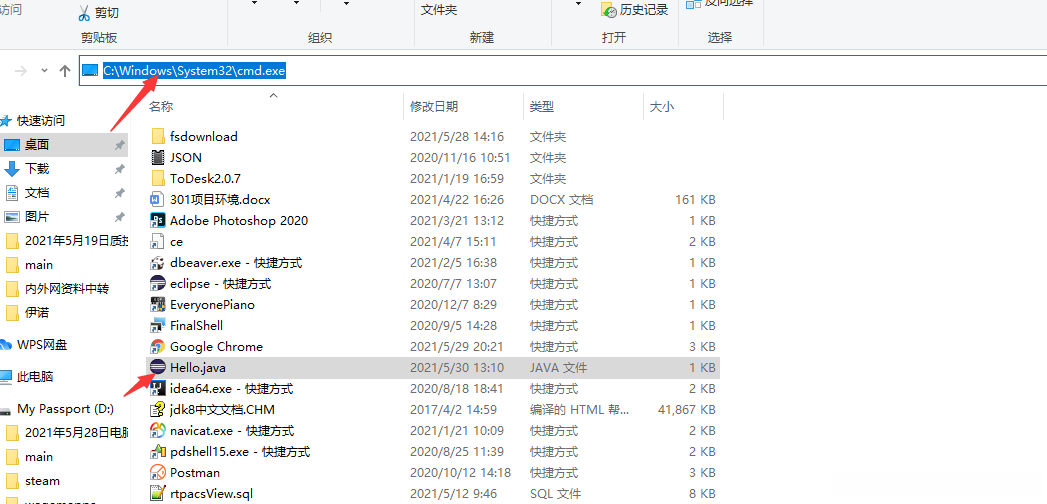
Task: Select the 'DOCX 文档' type cell
Action: (562, 200)
